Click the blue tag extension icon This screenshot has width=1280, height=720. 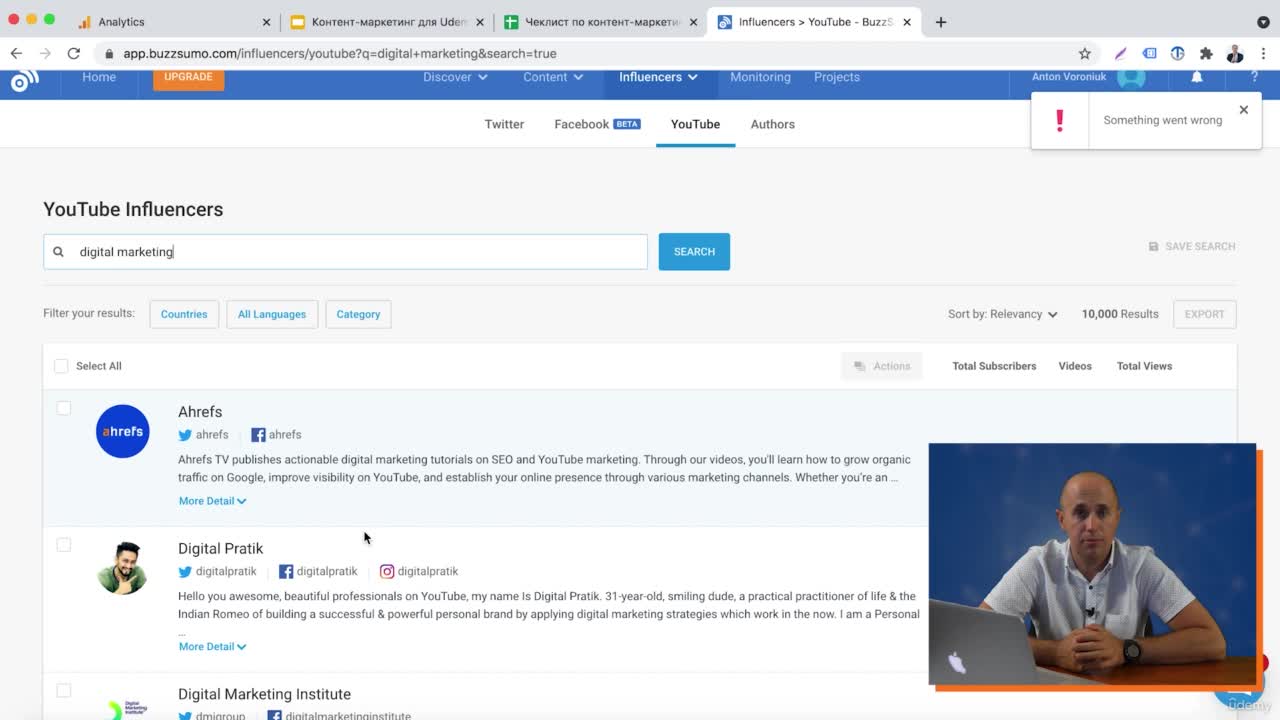(x=1149, y=53)
